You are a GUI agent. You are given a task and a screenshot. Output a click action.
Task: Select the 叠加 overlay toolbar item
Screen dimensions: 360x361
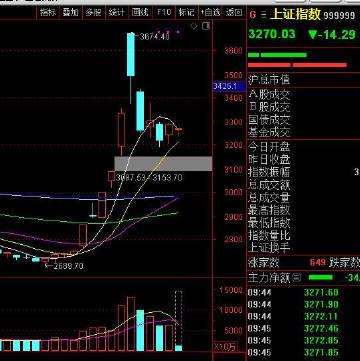click(x=70, y=13)
